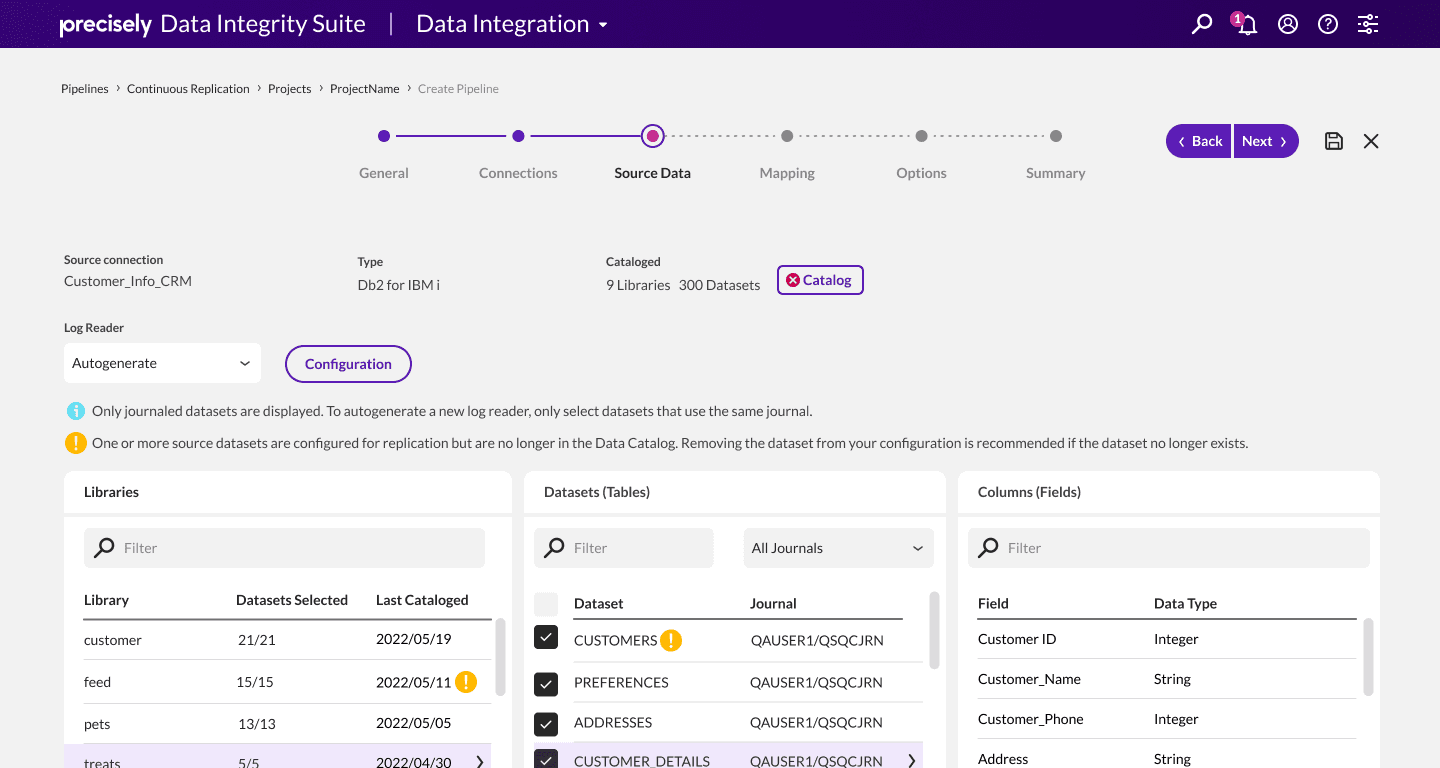The height and width of the screenshot is (768, 1440).
Task: Click the Libraries list scrollbar
Action: tap(500, 657)
